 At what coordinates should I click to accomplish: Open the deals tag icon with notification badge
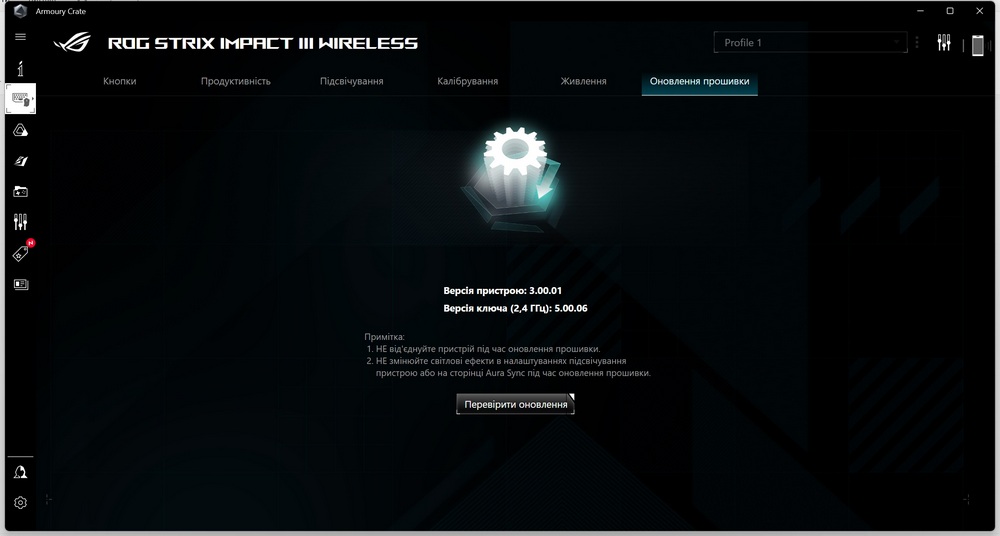pos(20,253)
